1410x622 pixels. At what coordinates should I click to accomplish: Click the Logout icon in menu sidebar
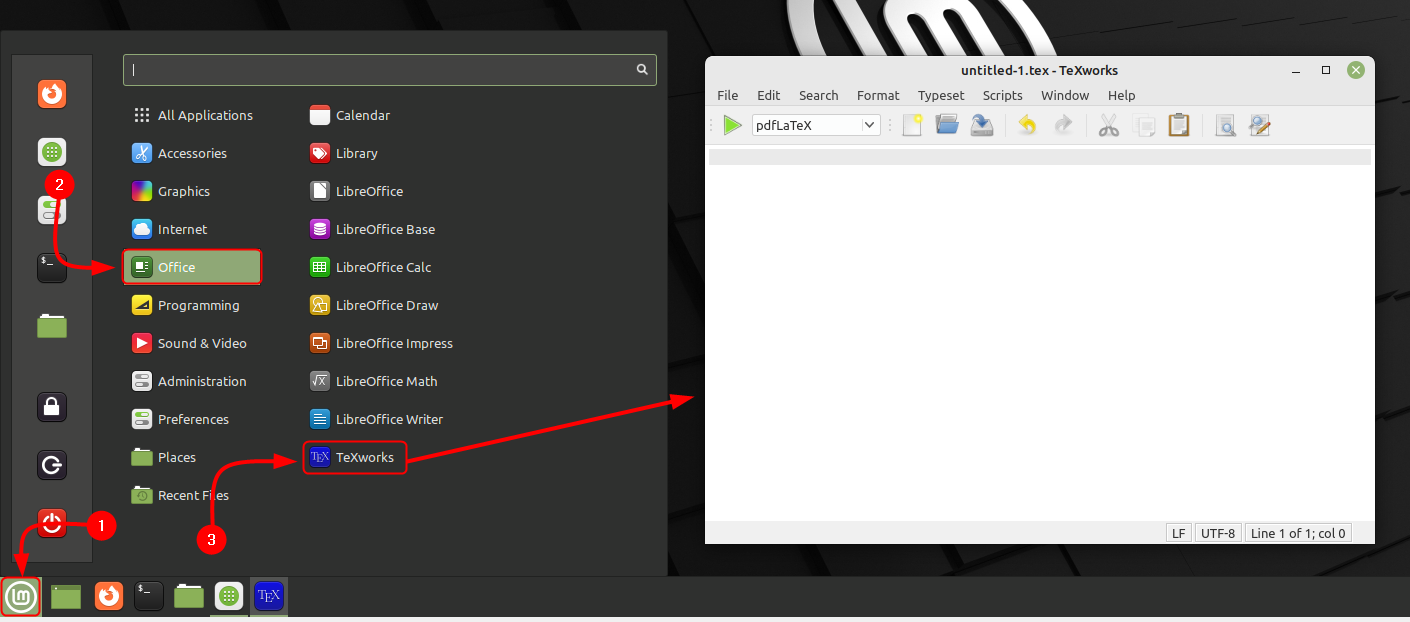pos(52,465)
